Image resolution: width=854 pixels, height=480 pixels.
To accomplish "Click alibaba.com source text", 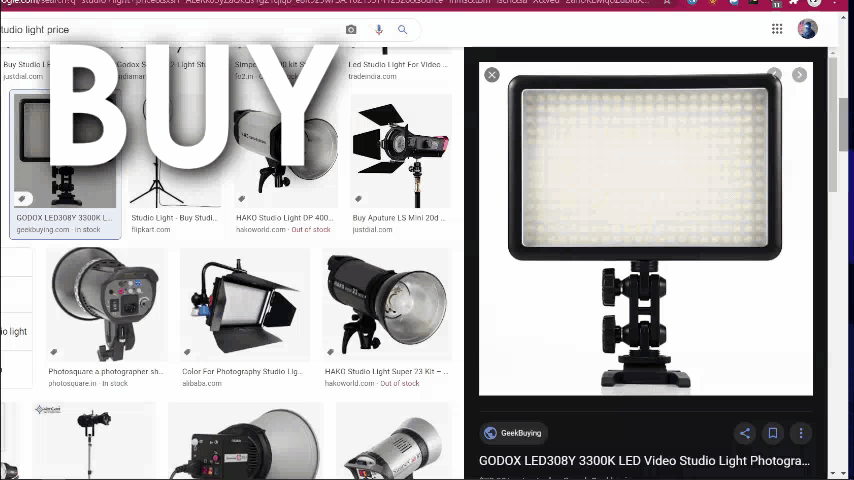I will [x=202, y=383].
